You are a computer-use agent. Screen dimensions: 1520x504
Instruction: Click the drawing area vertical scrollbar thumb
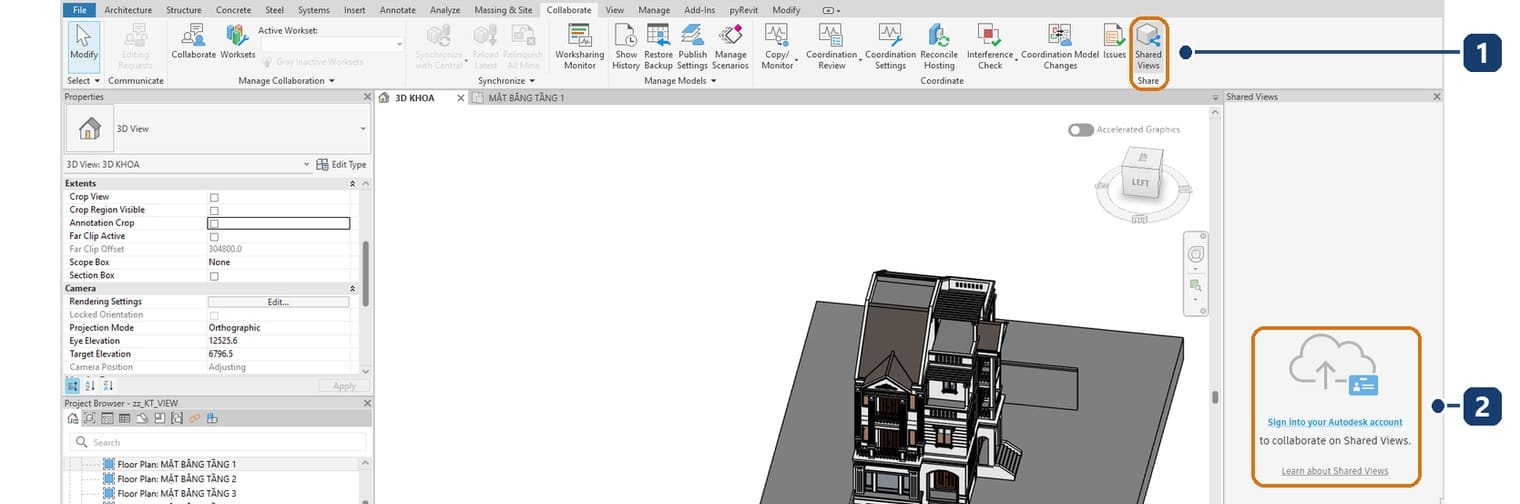[x=1215, y=397]
